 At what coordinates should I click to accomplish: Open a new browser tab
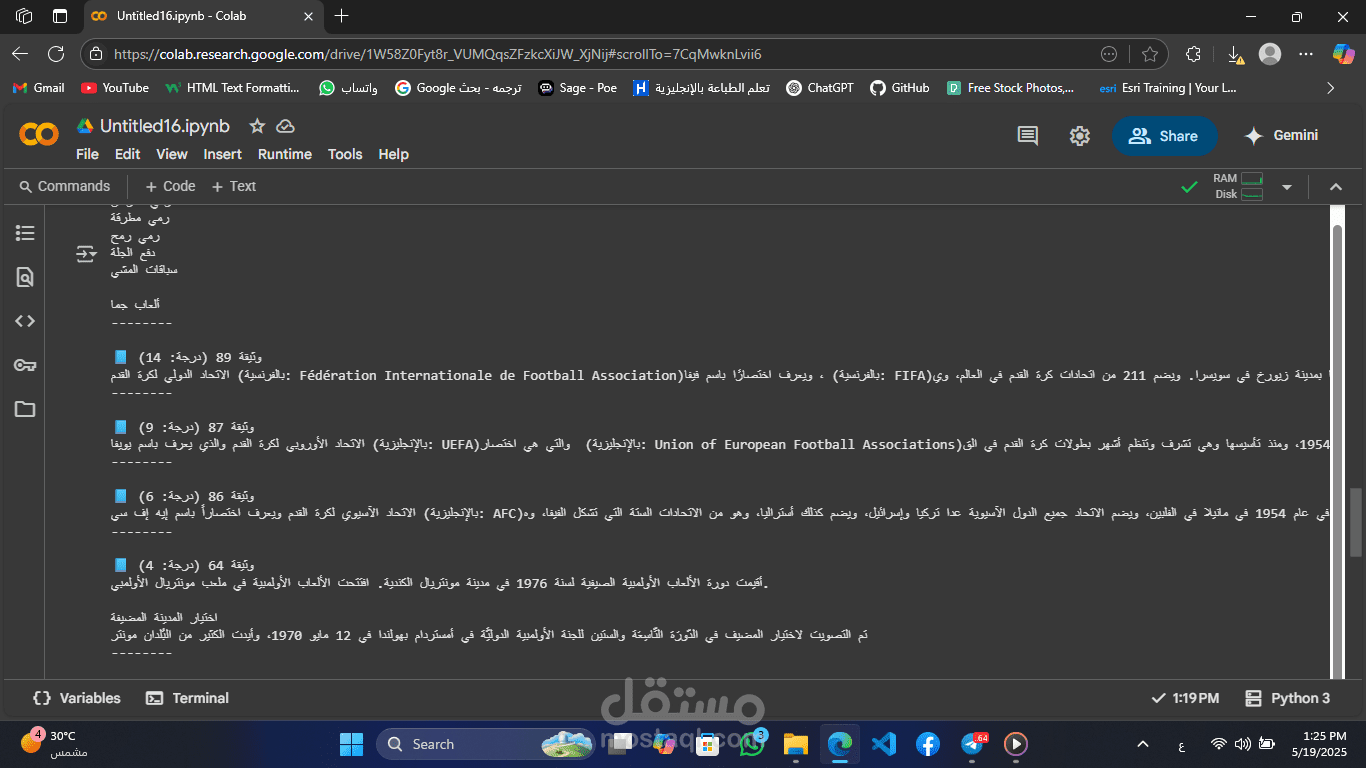click(x=342, y=16)
